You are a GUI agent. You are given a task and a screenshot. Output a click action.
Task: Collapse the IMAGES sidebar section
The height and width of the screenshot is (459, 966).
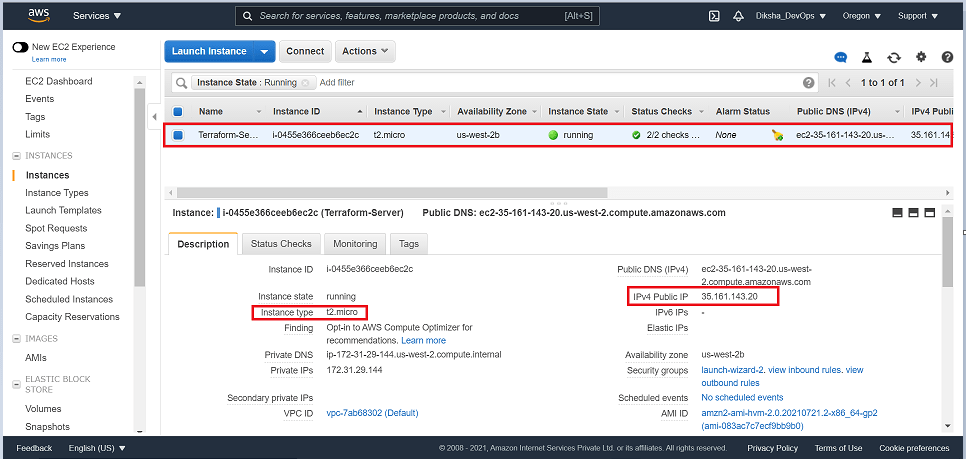17,339
